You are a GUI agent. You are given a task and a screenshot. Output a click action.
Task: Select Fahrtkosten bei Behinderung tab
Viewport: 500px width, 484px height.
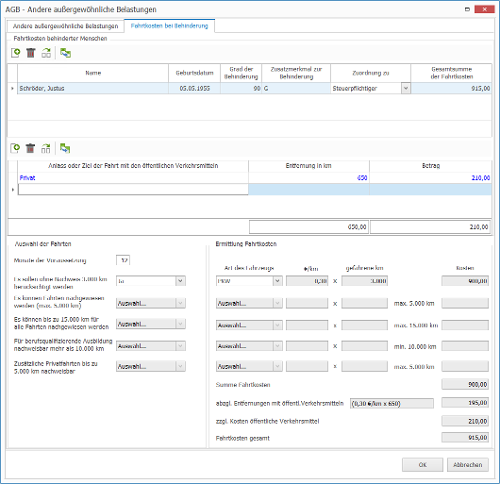click(x=169, y=26)
